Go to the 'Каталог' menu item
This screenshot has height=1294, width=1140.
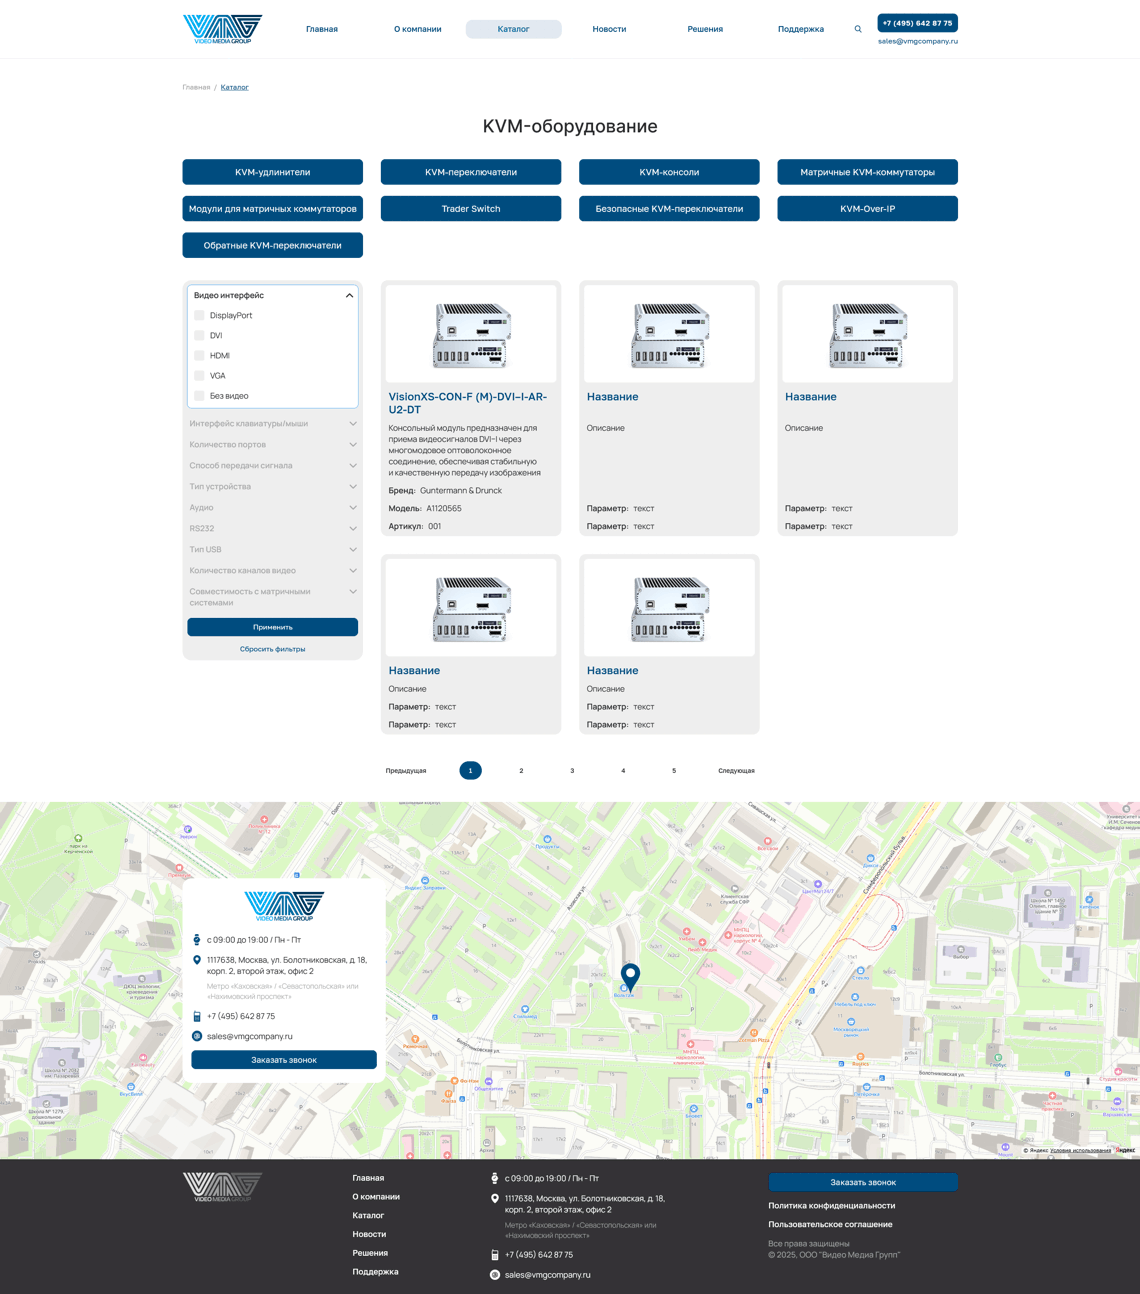click(513, 29)
